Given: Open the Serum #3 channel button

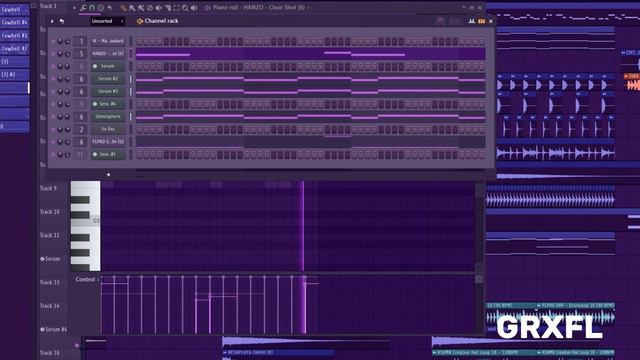Looking at the screenshot, I should click(108, 91).
